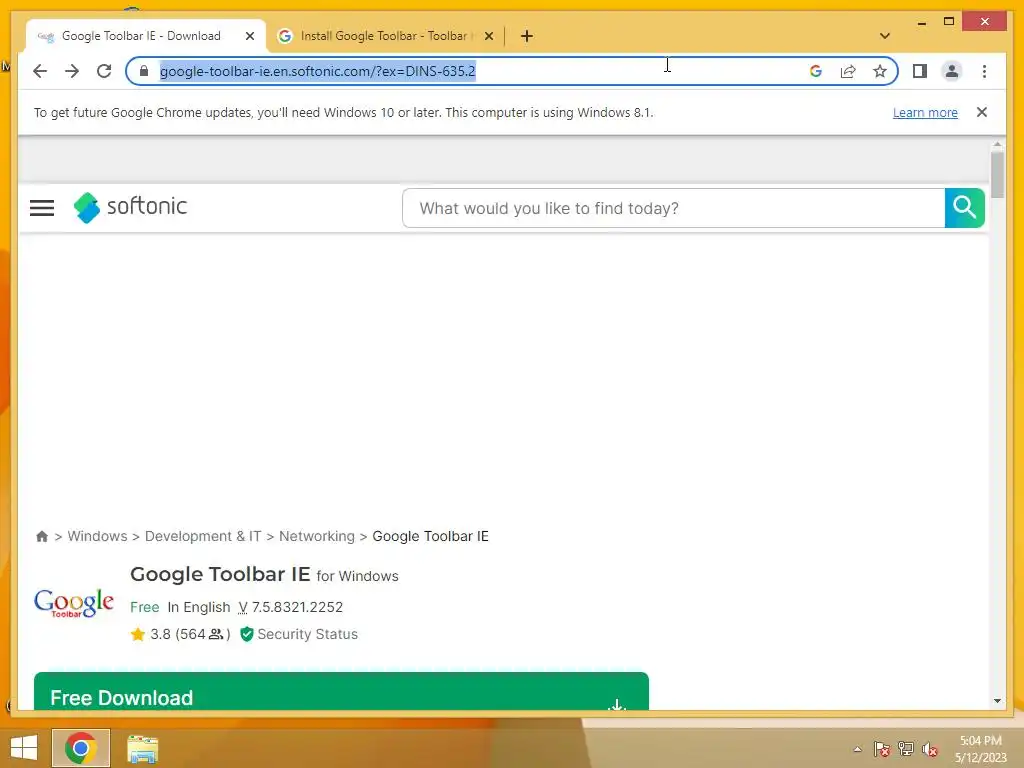The width and height of the screenshot is (1024, 768).
Task: Click the muted volume tray icon
Action: pos(930,749)
